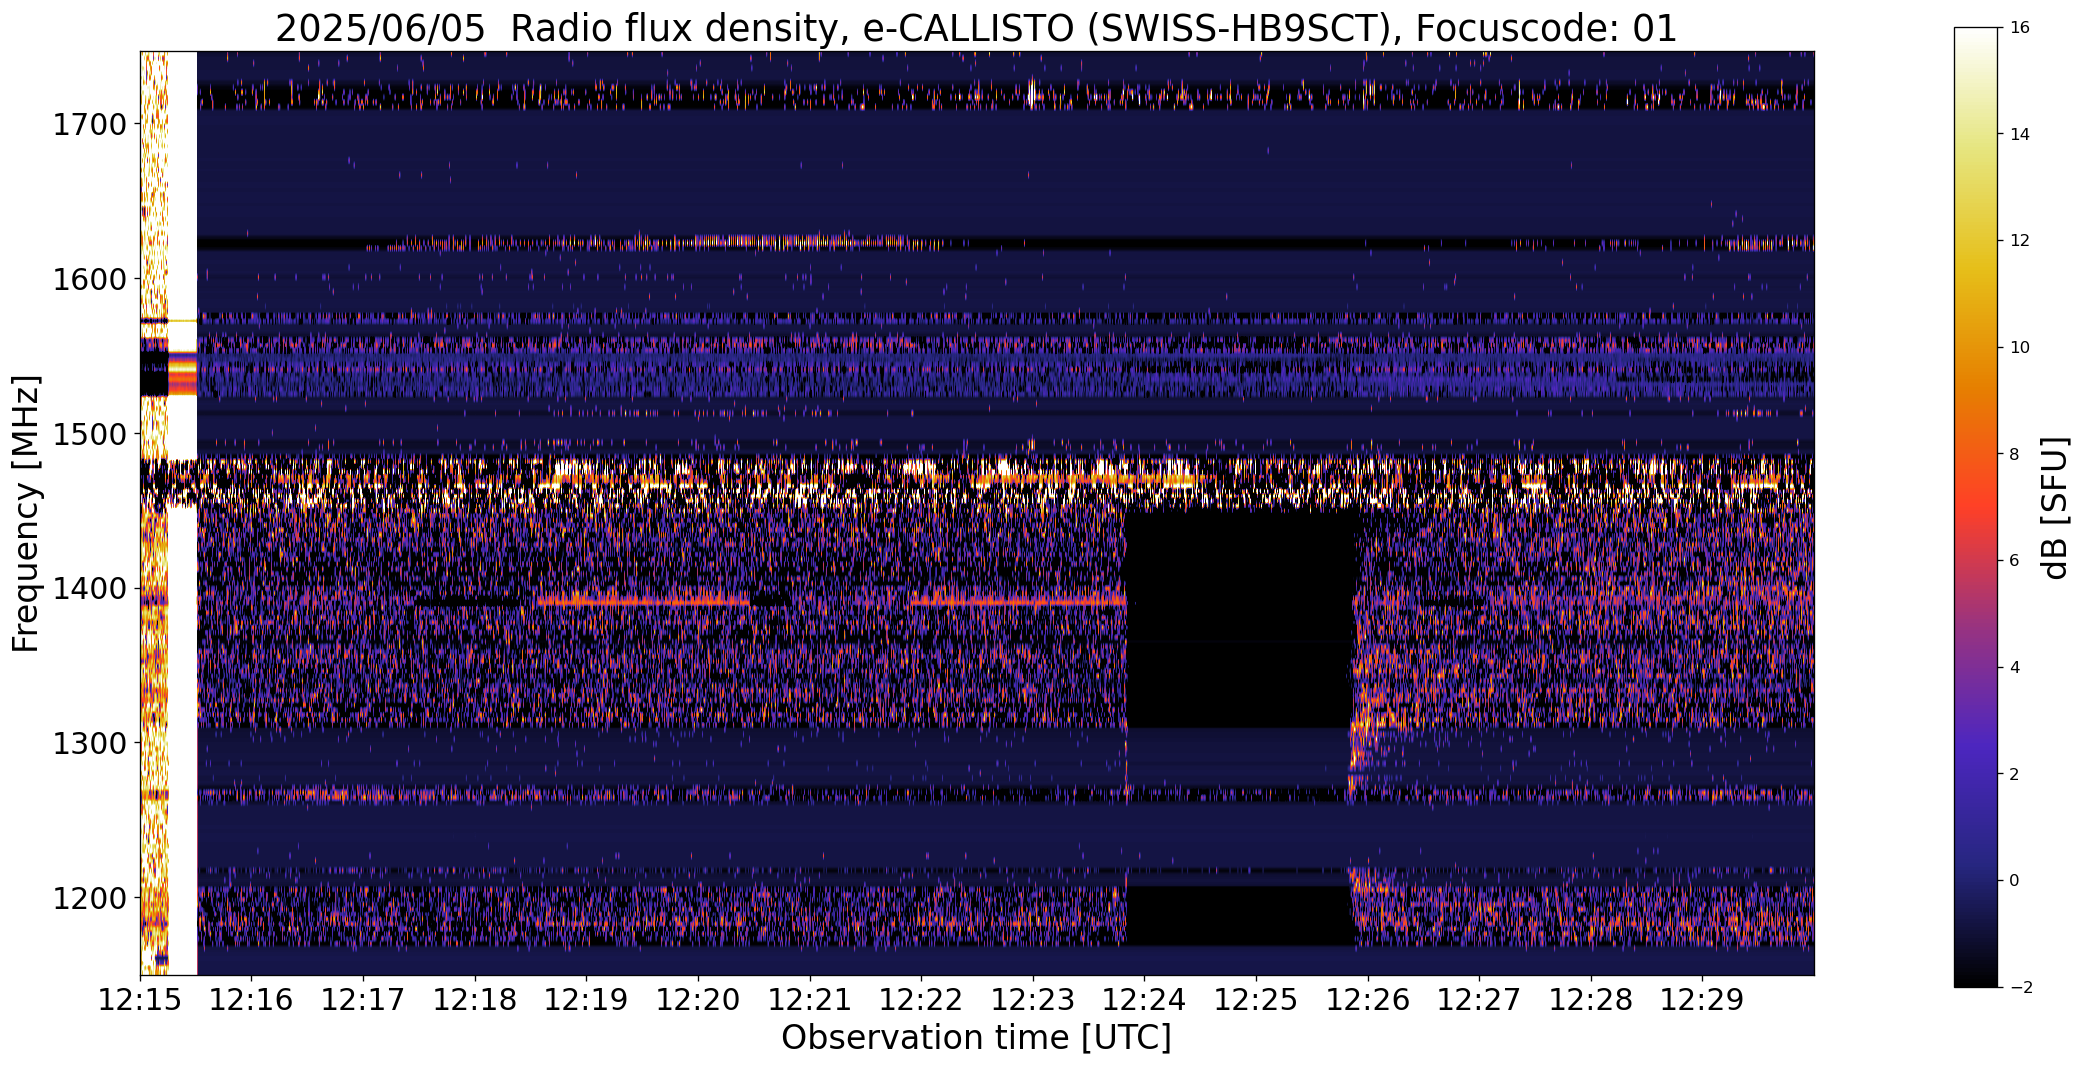Click the 'Observation time [UTC]' axis label

[976, 1038]
